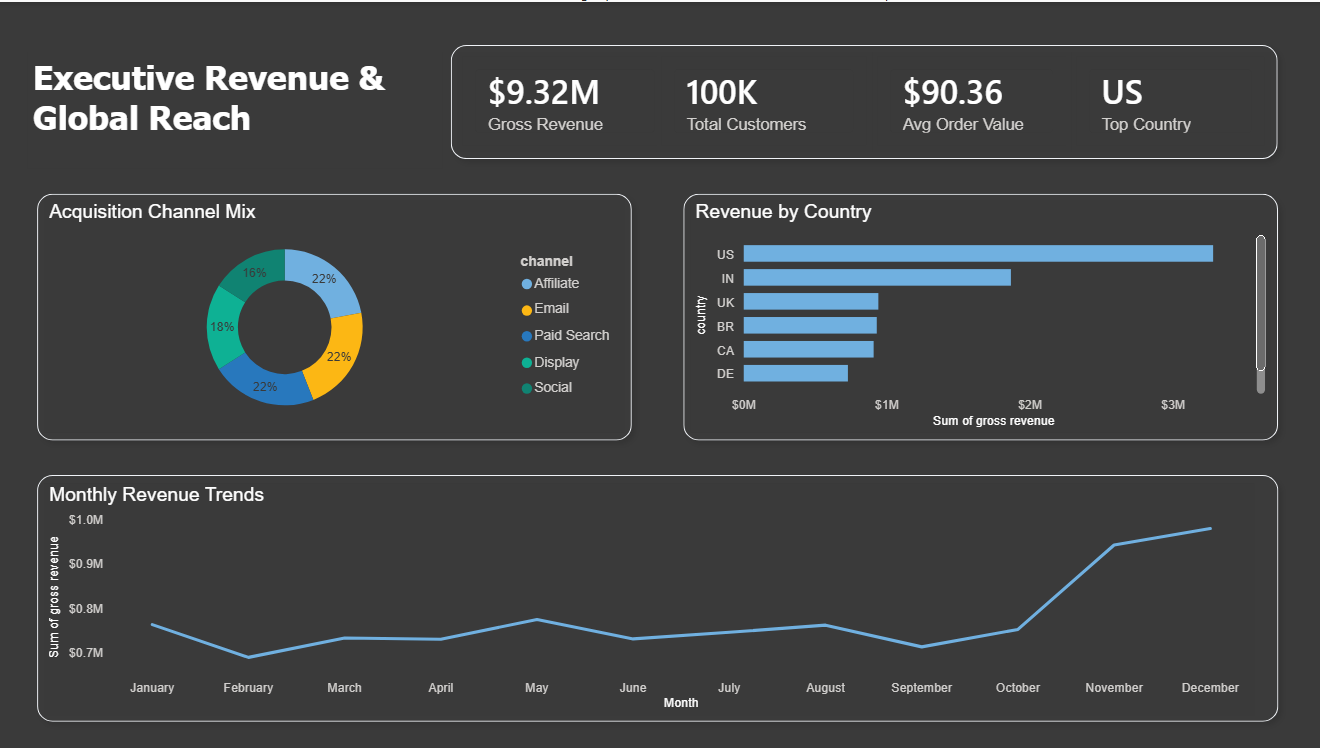
Task: Toggle the Social legend item
Action: pyautogui.click(x=553, y=386)
